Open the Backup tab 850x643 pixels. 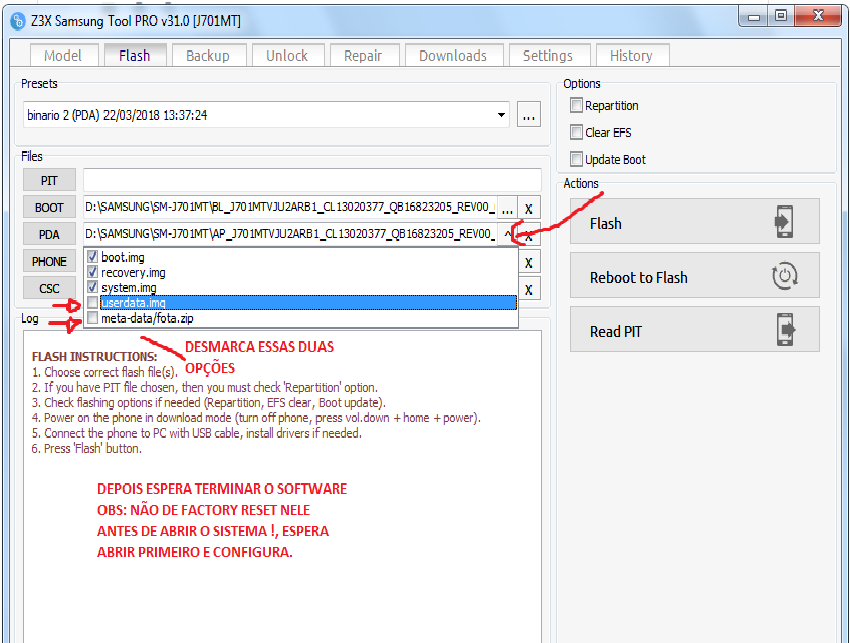(x=208, y=56)
